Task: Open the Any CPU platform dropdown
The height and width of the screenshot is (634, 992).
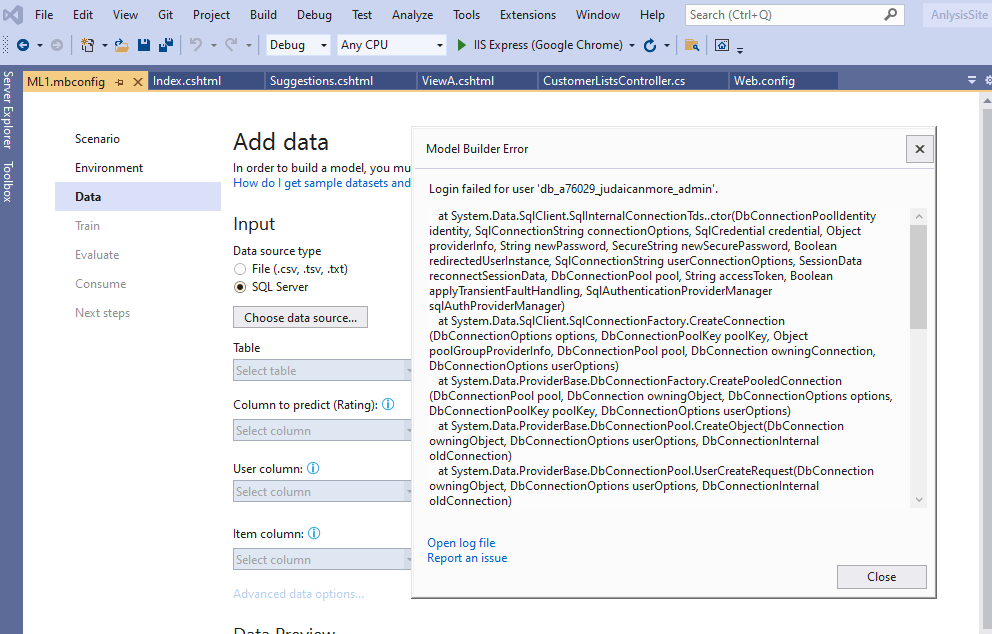Action: click(390, 45)
